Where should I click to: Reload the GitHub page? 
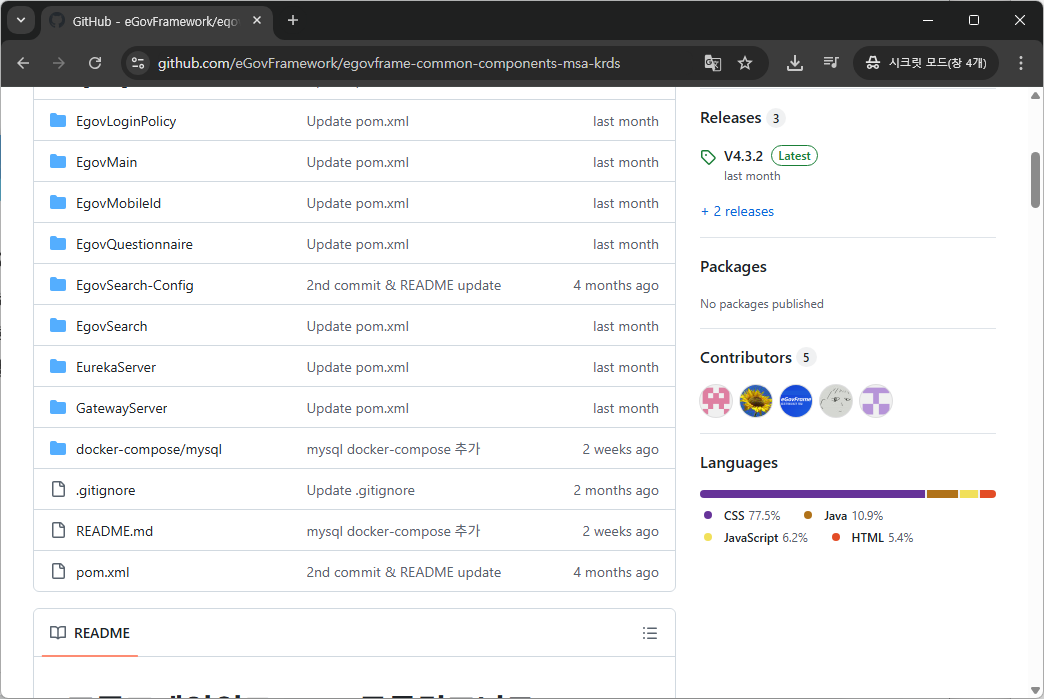click(95, 63)
